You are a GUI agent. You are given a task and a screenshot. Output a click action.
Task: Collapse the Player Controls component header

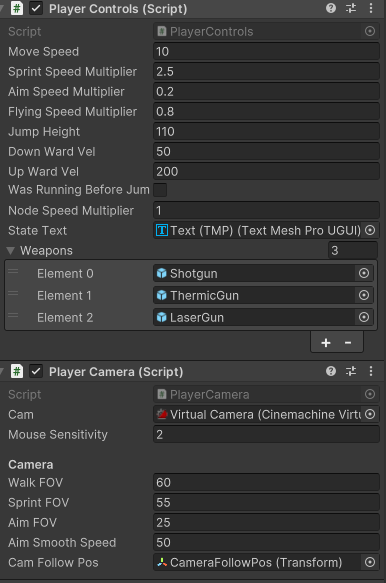[1, 8]
